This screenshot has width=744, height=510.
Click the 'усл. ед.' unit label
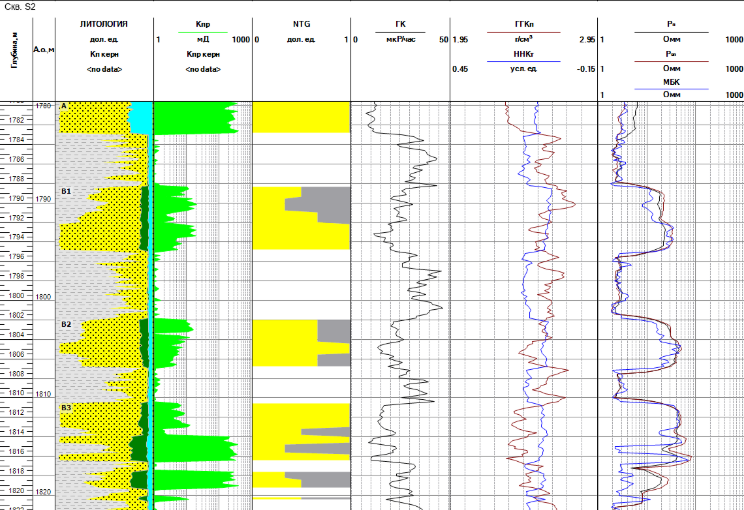pyautogui.click(x=524, y=69)
